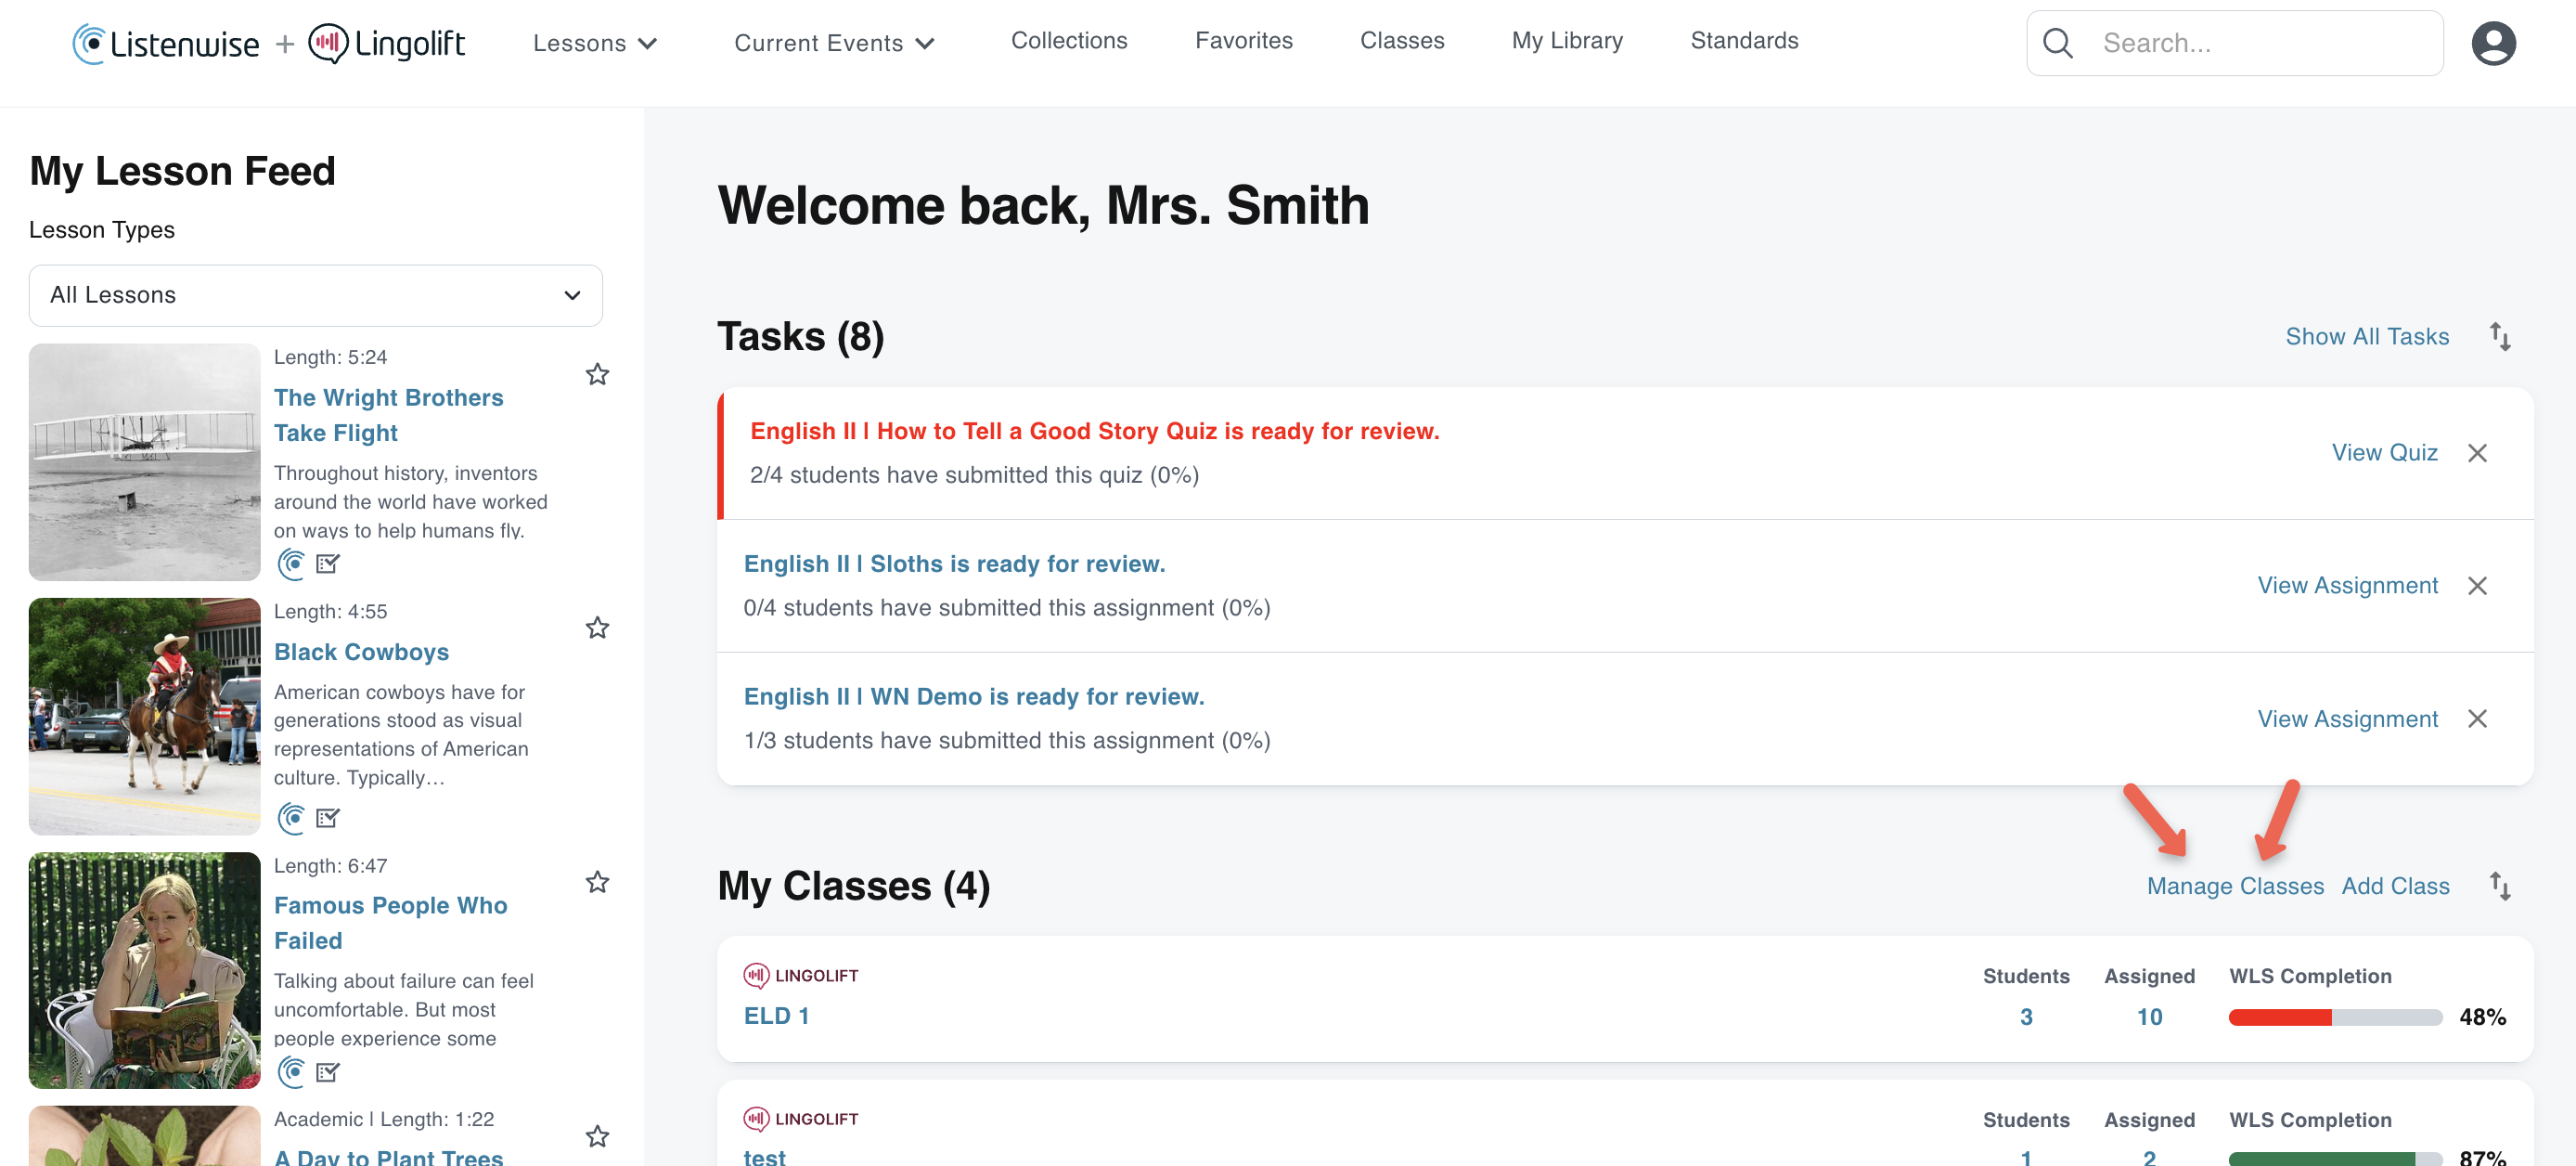This screenshot has height=1166, width=2576.
Task: Open the class named test
Action: (764, 1157)
